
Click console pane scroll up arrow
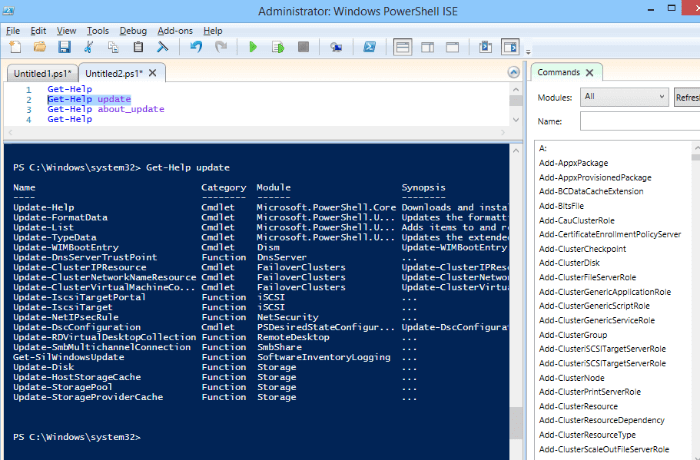coord(516,151)
